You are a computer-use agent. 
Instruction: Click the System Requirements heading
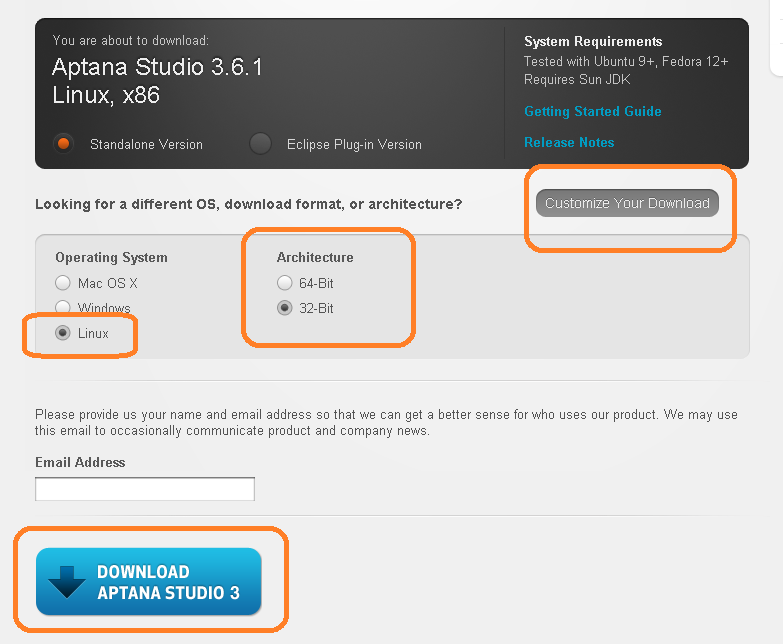[x=593, y=41]
